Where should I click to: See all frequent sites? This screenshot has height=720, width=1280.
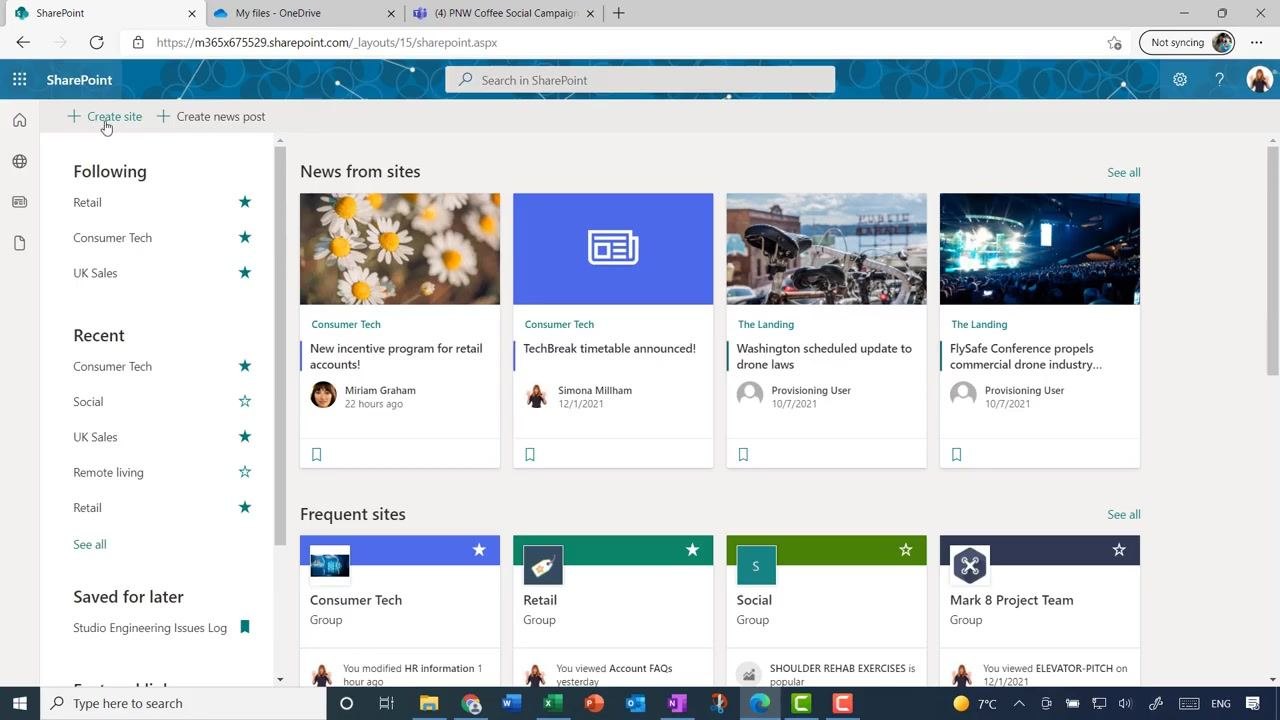[x=1124, y=514]
